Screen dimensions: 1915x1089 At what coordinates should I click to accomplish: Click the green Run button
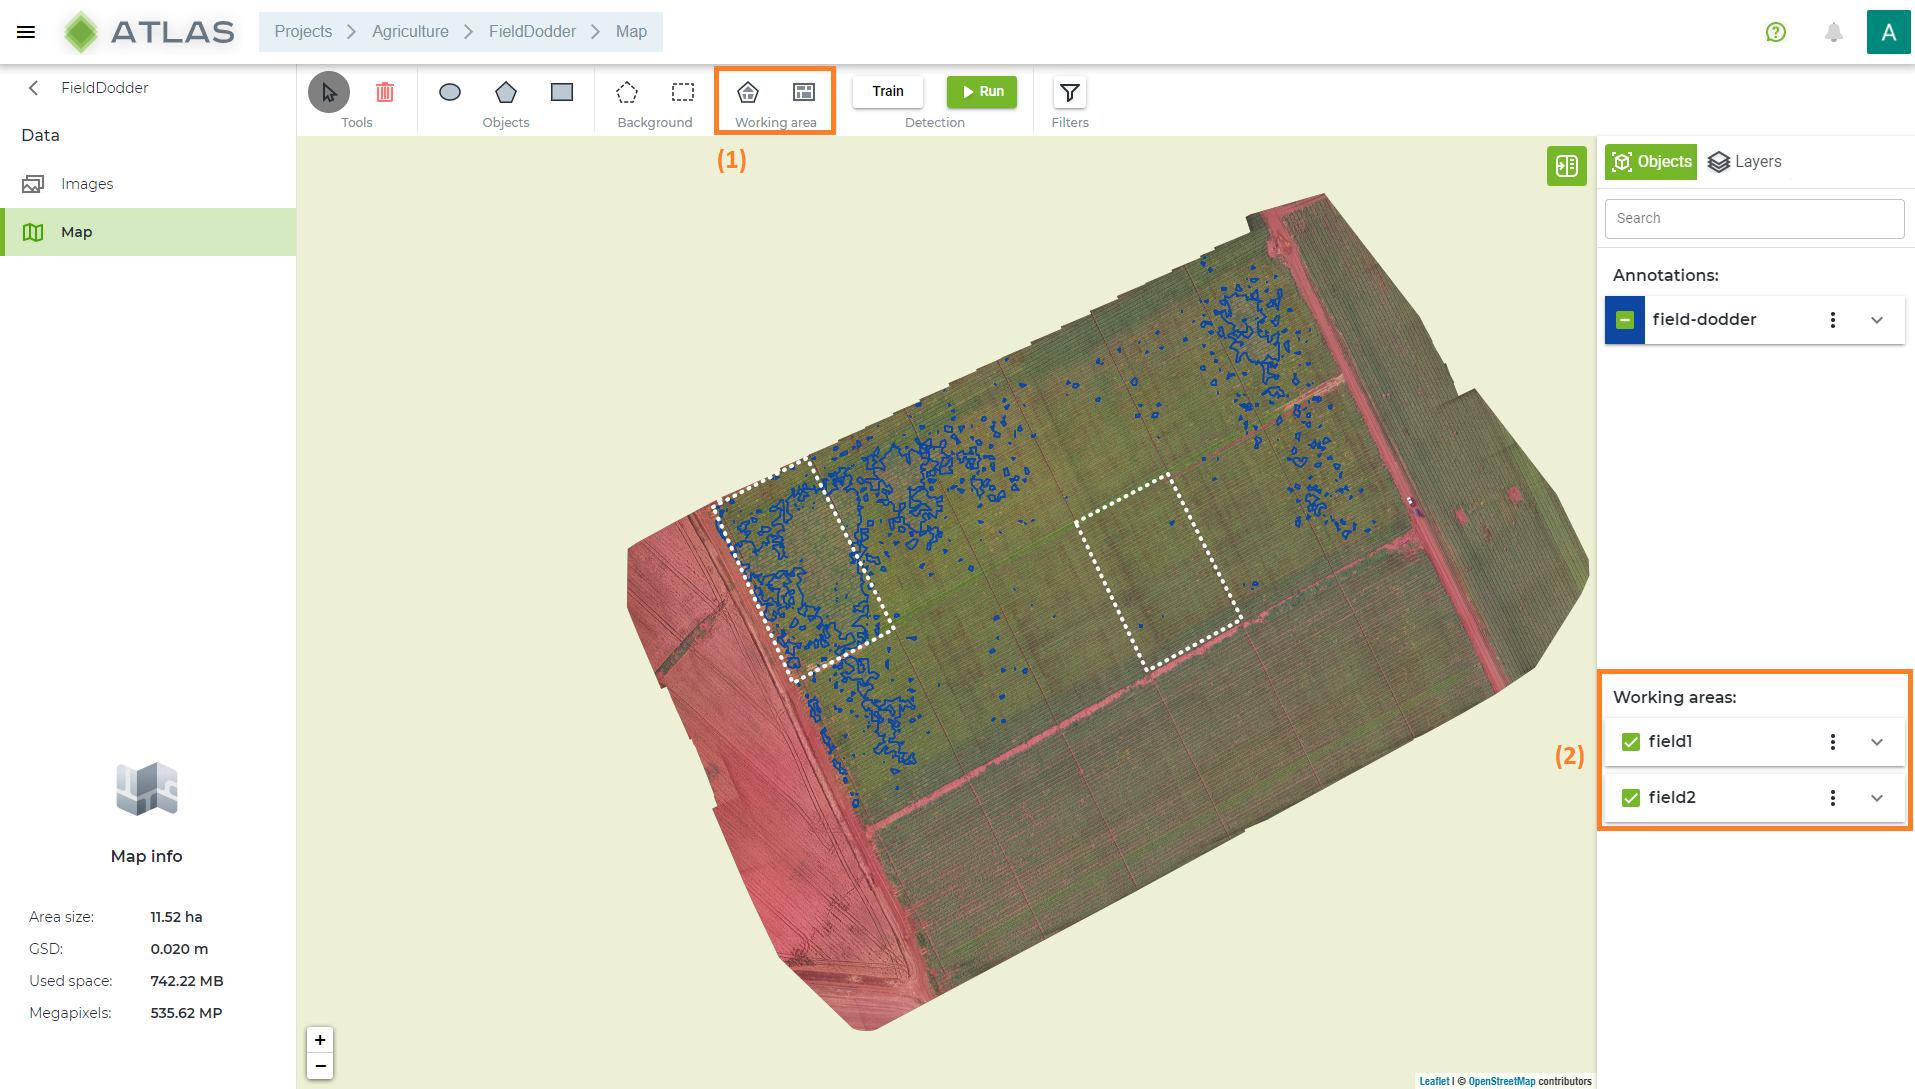[982, 91]
